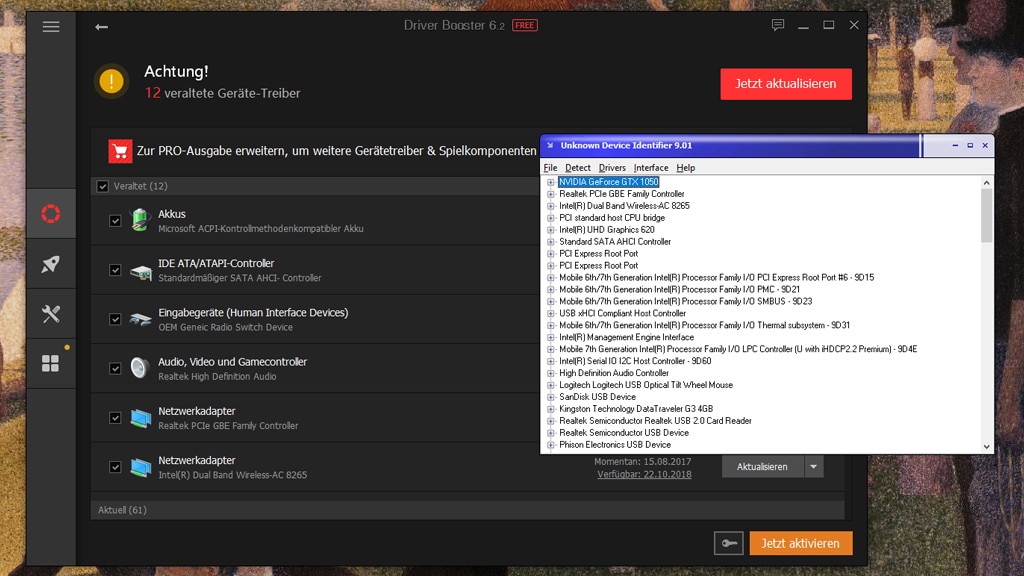The width and height of the screenshot is (1024, 576).
Task: Click the license key icon near Jetzt aktivieren
Action: [728, 543]
